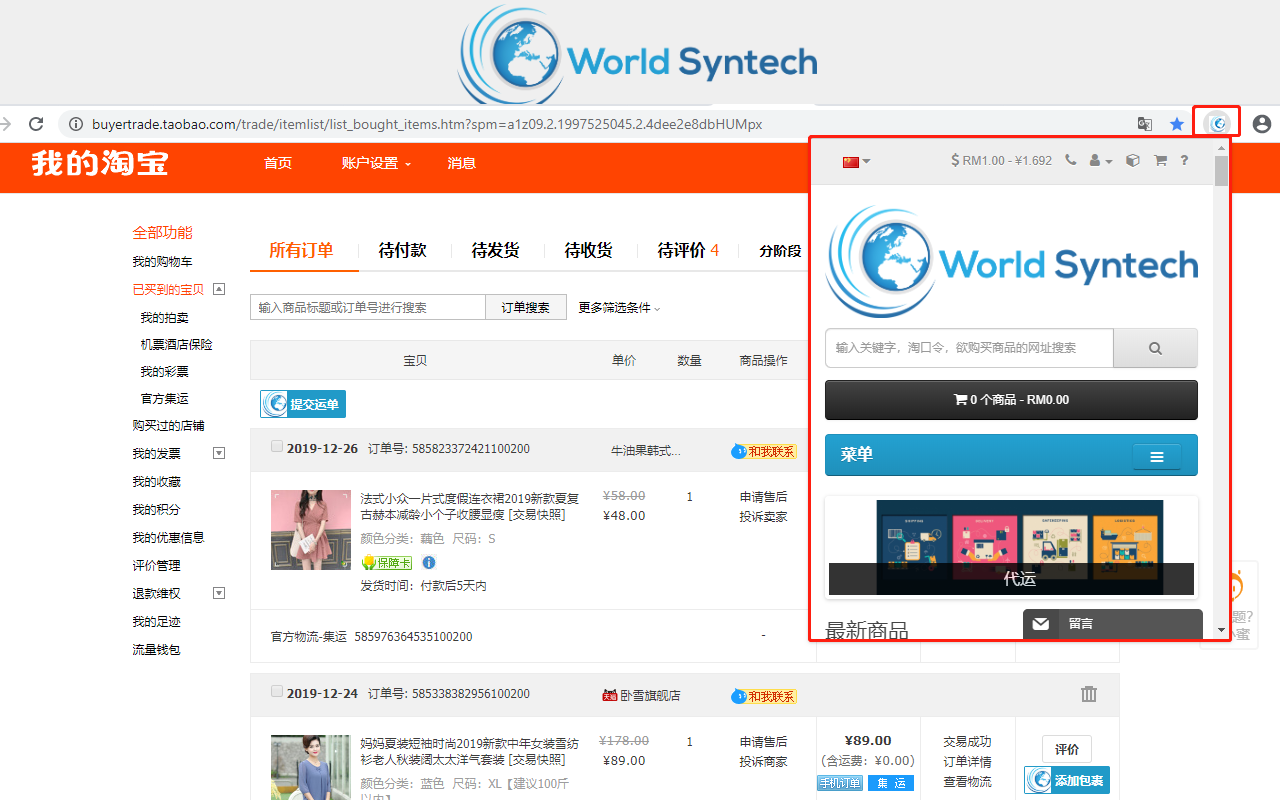Open the World Syntech extension icon
Viewport: 1280px width, 800px height.
[x=1217, y=123]
